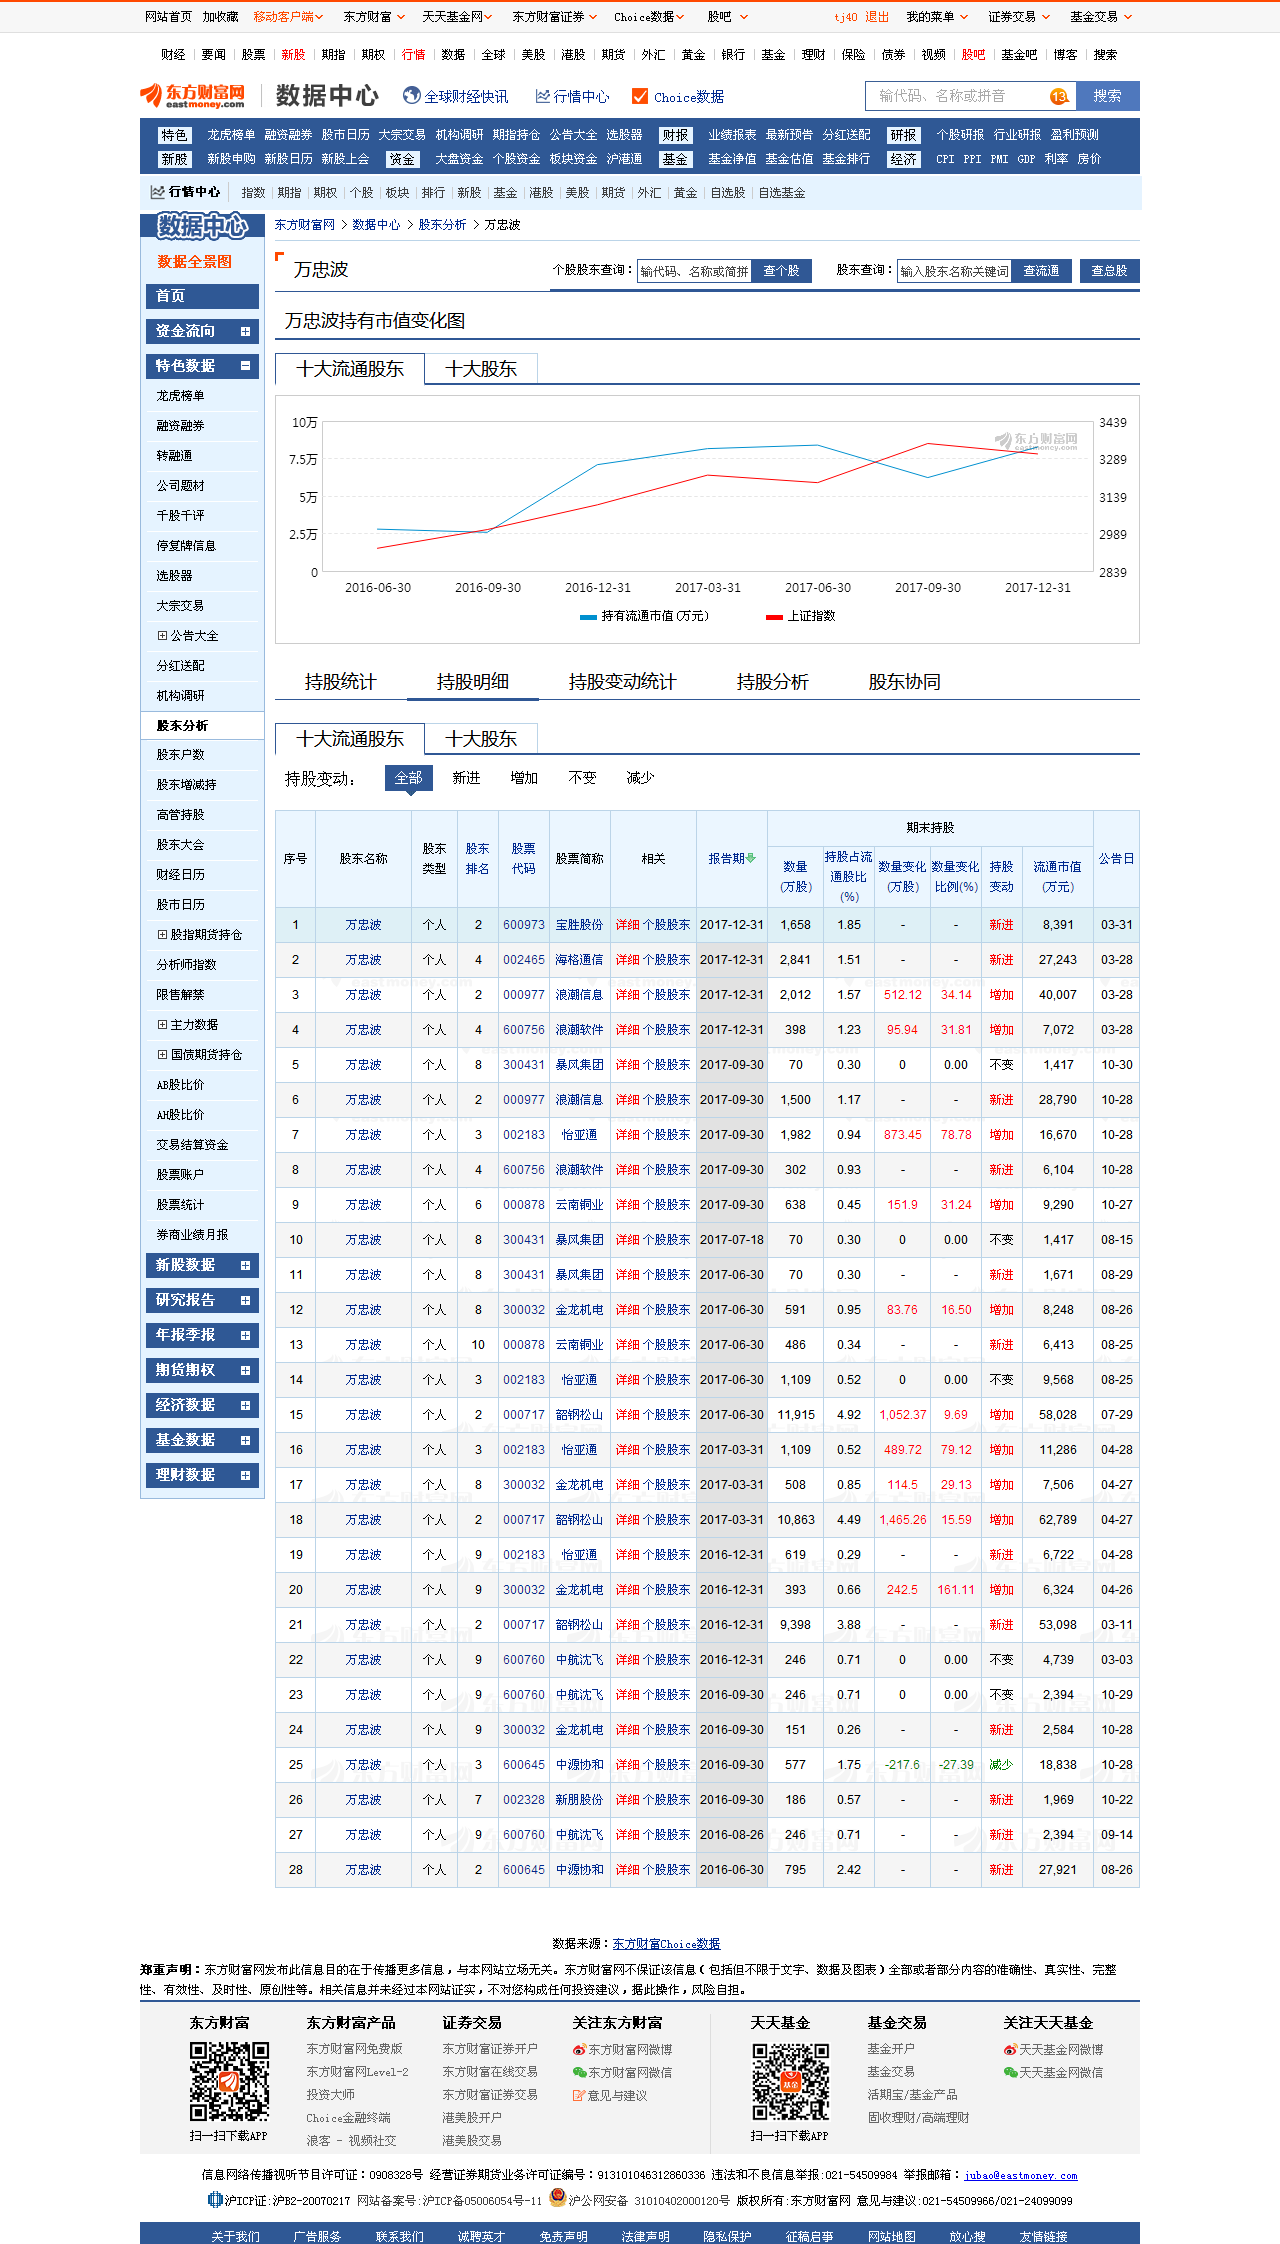Open 首页 in data center sidebar
Viewport: 1280px width, 2244px height.
click(x=202, y=296)
